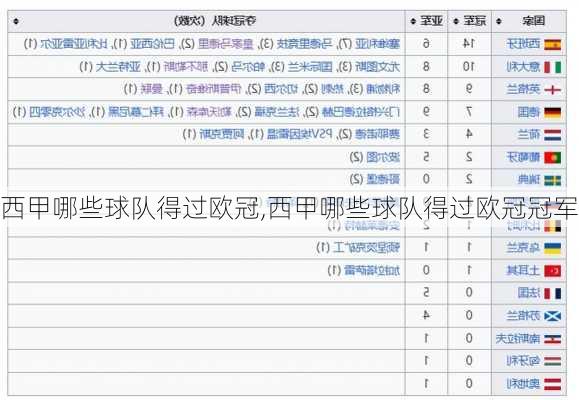This screenshot has height=400, width=579.
Task: Open the 波尔图 team link
Action: [383, 157]
